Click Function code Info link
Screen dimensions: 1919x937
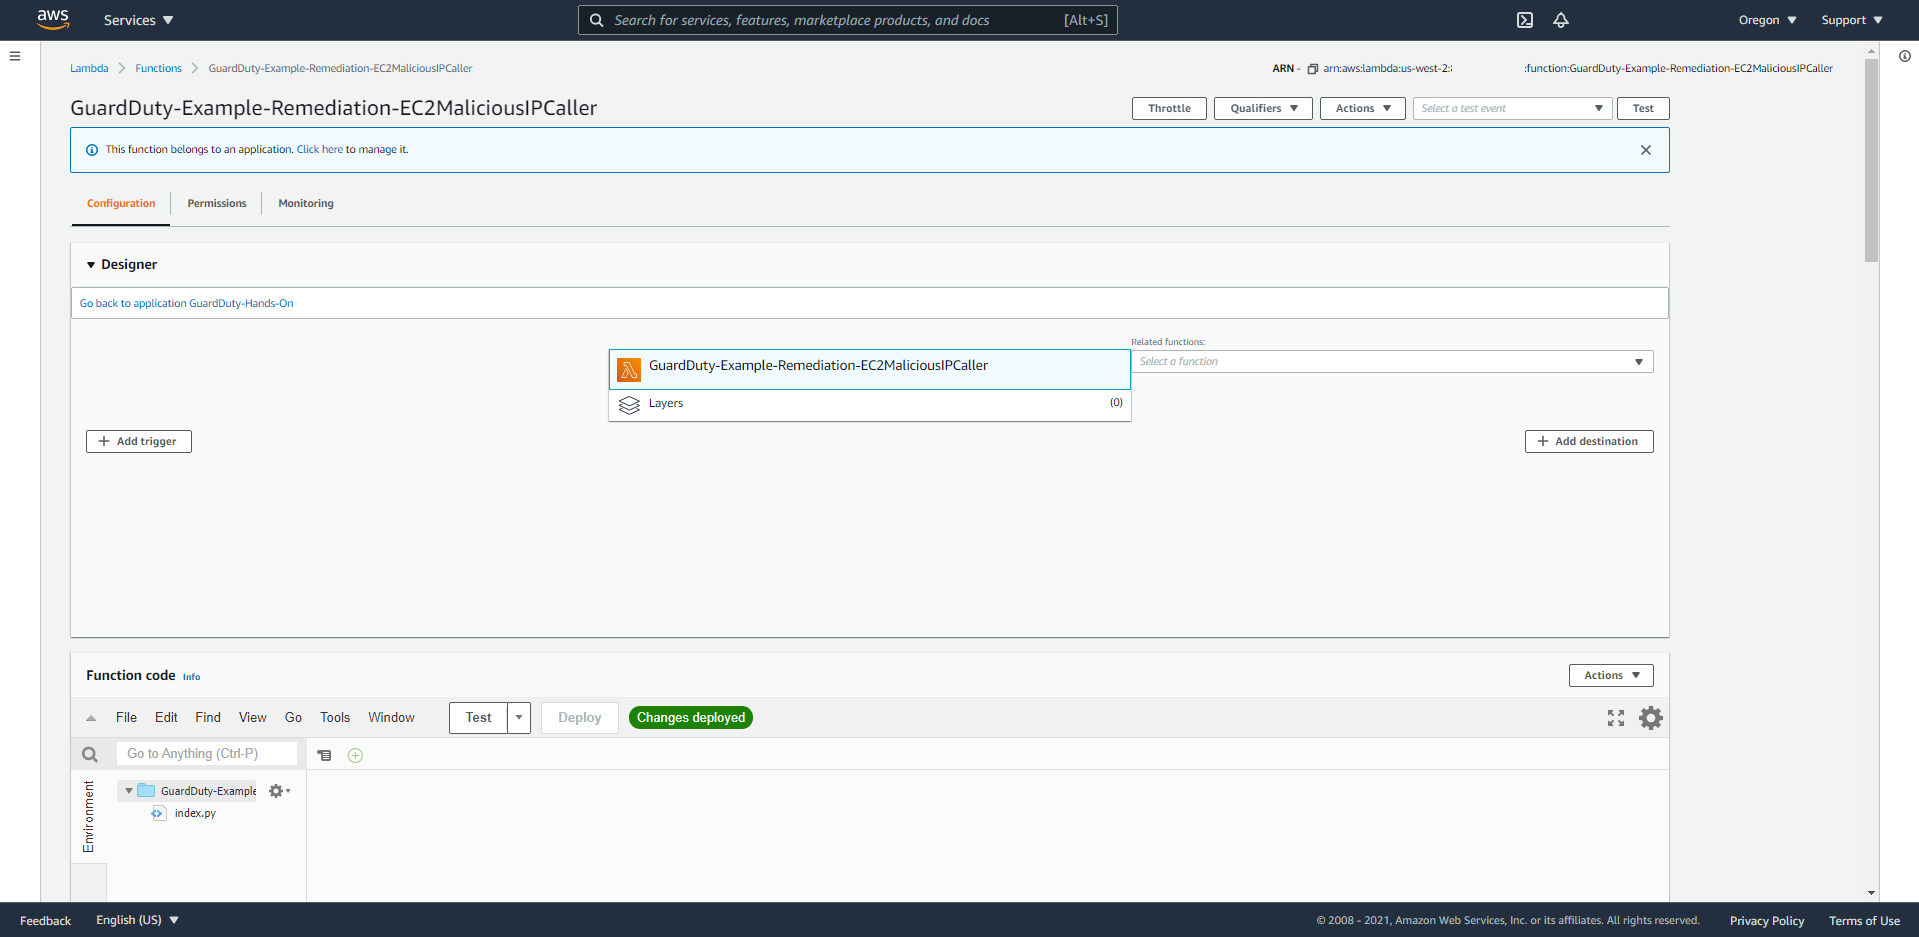coord(191,678)
